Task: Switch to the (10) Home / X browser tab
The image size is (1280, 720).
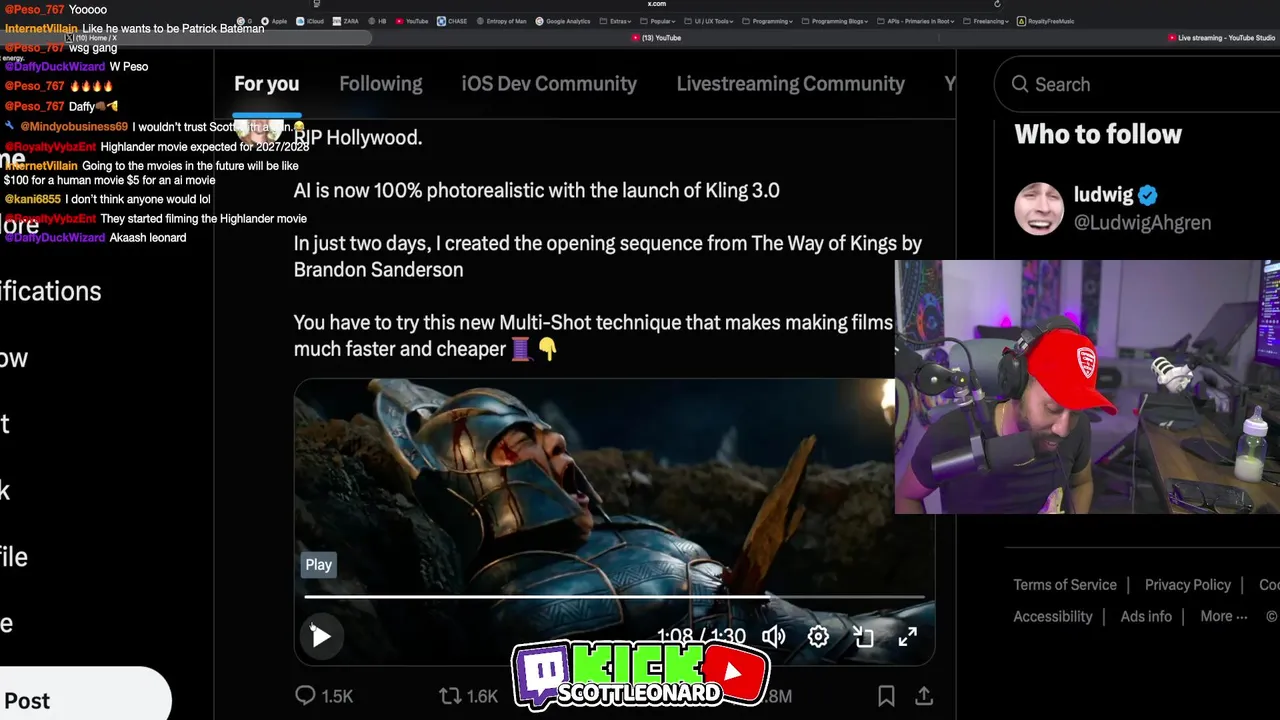Action: click(x=91, y=38)
